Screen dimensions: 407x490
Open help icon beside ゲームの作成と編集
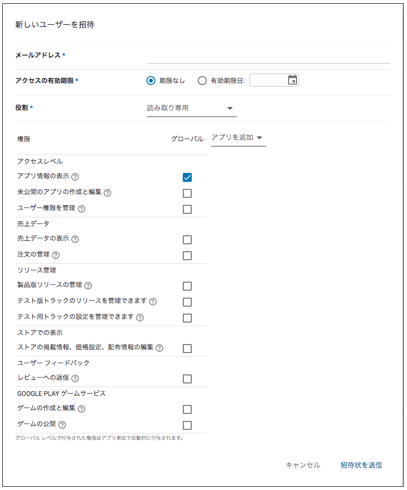[82, 409]
